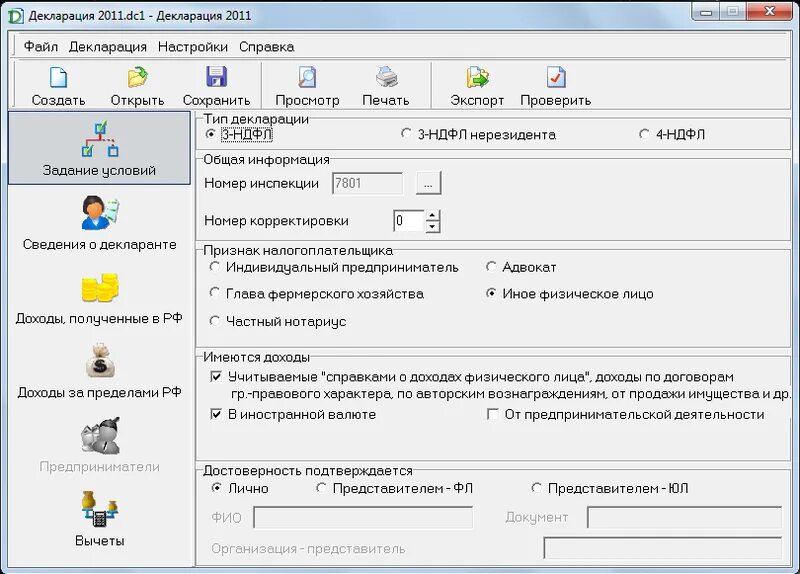Minimize the Декларация 2011 window

tap(706, 12)
